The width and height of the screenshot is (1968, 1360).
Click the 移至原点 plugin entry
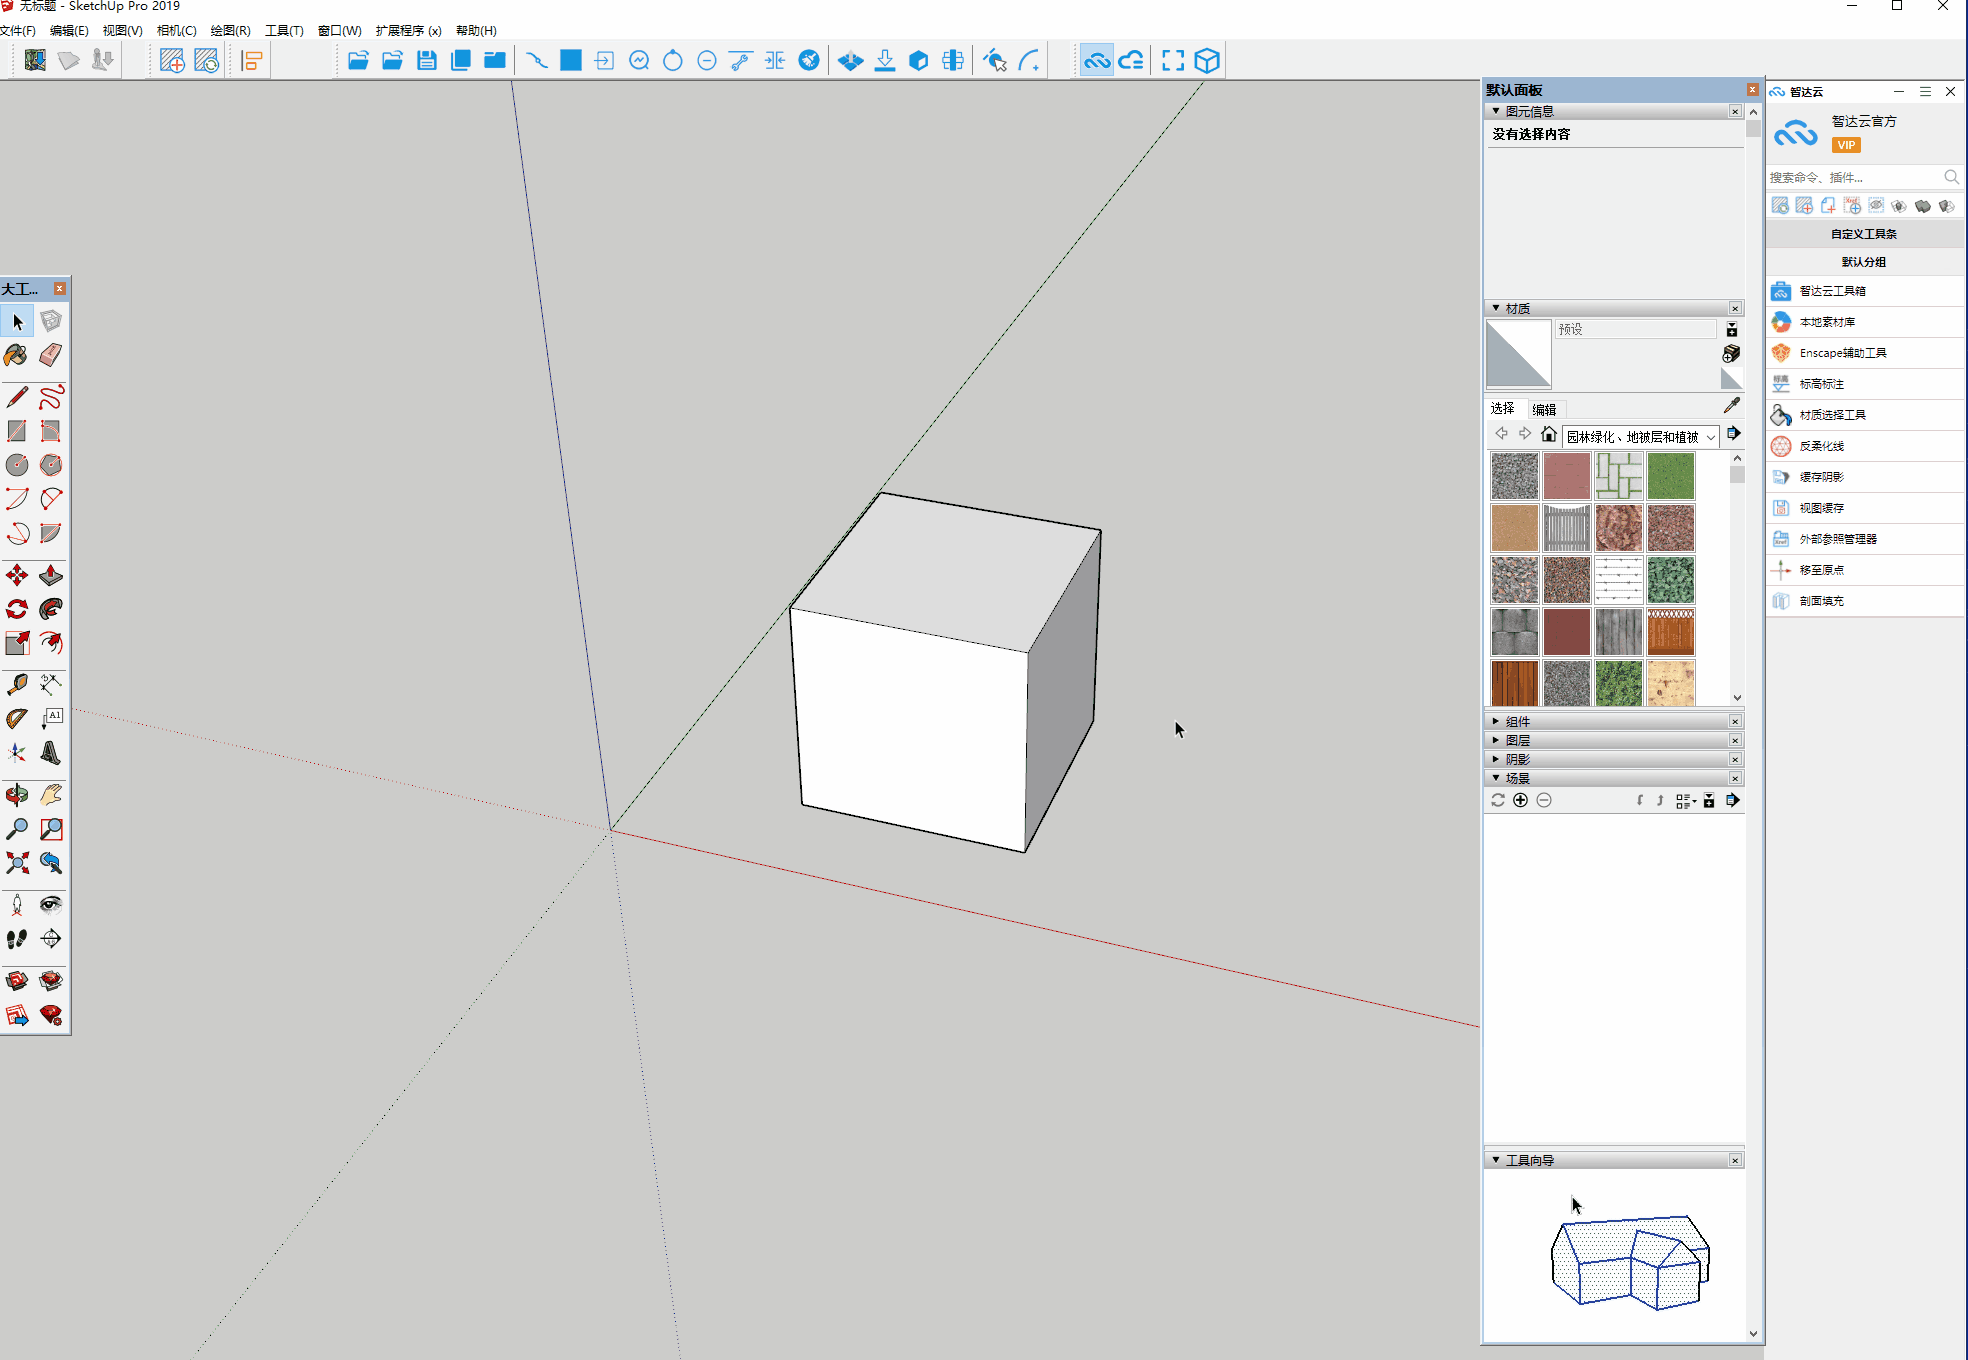(1821, 570)
